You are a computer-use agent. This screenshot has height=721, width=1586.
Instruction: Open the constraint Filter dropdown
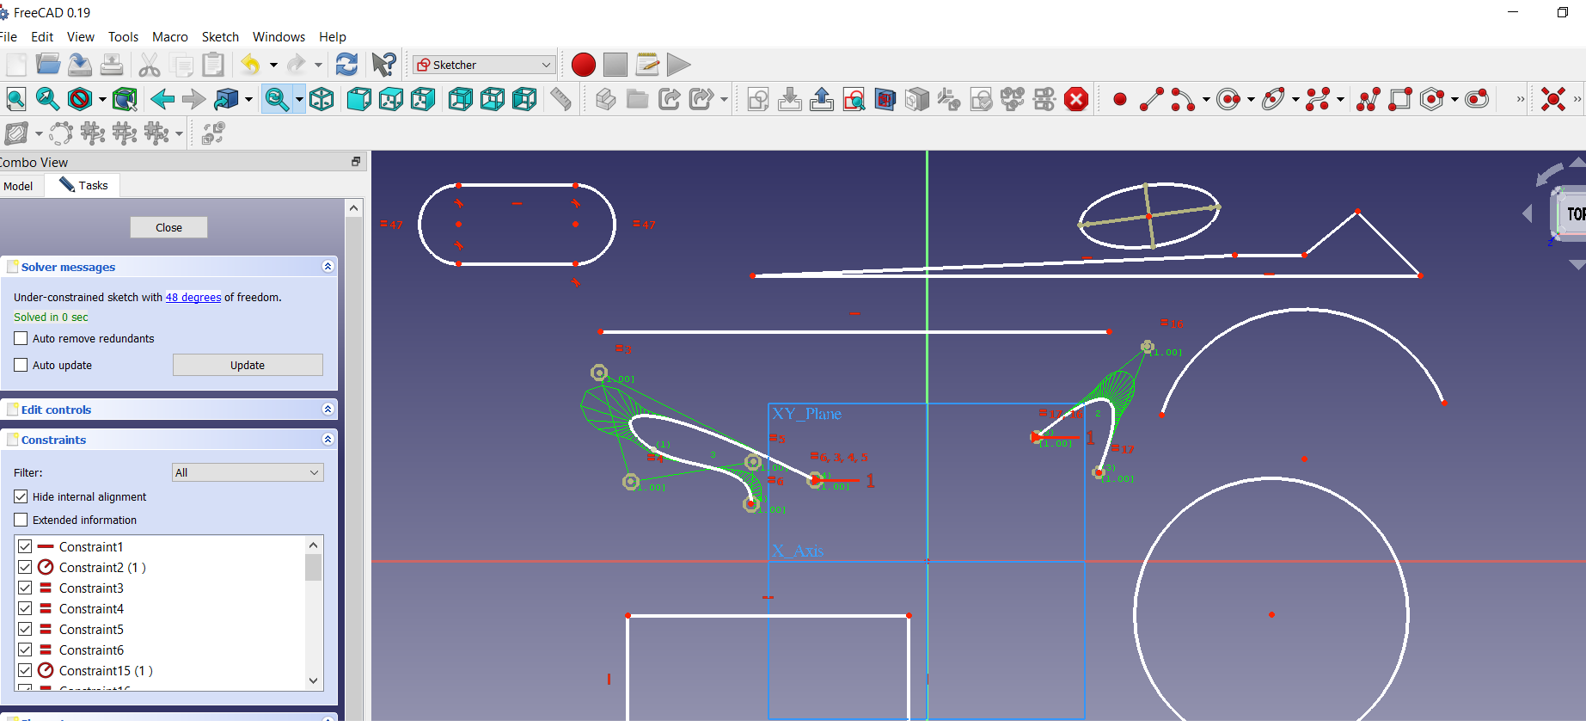click(x=247, y=473)
